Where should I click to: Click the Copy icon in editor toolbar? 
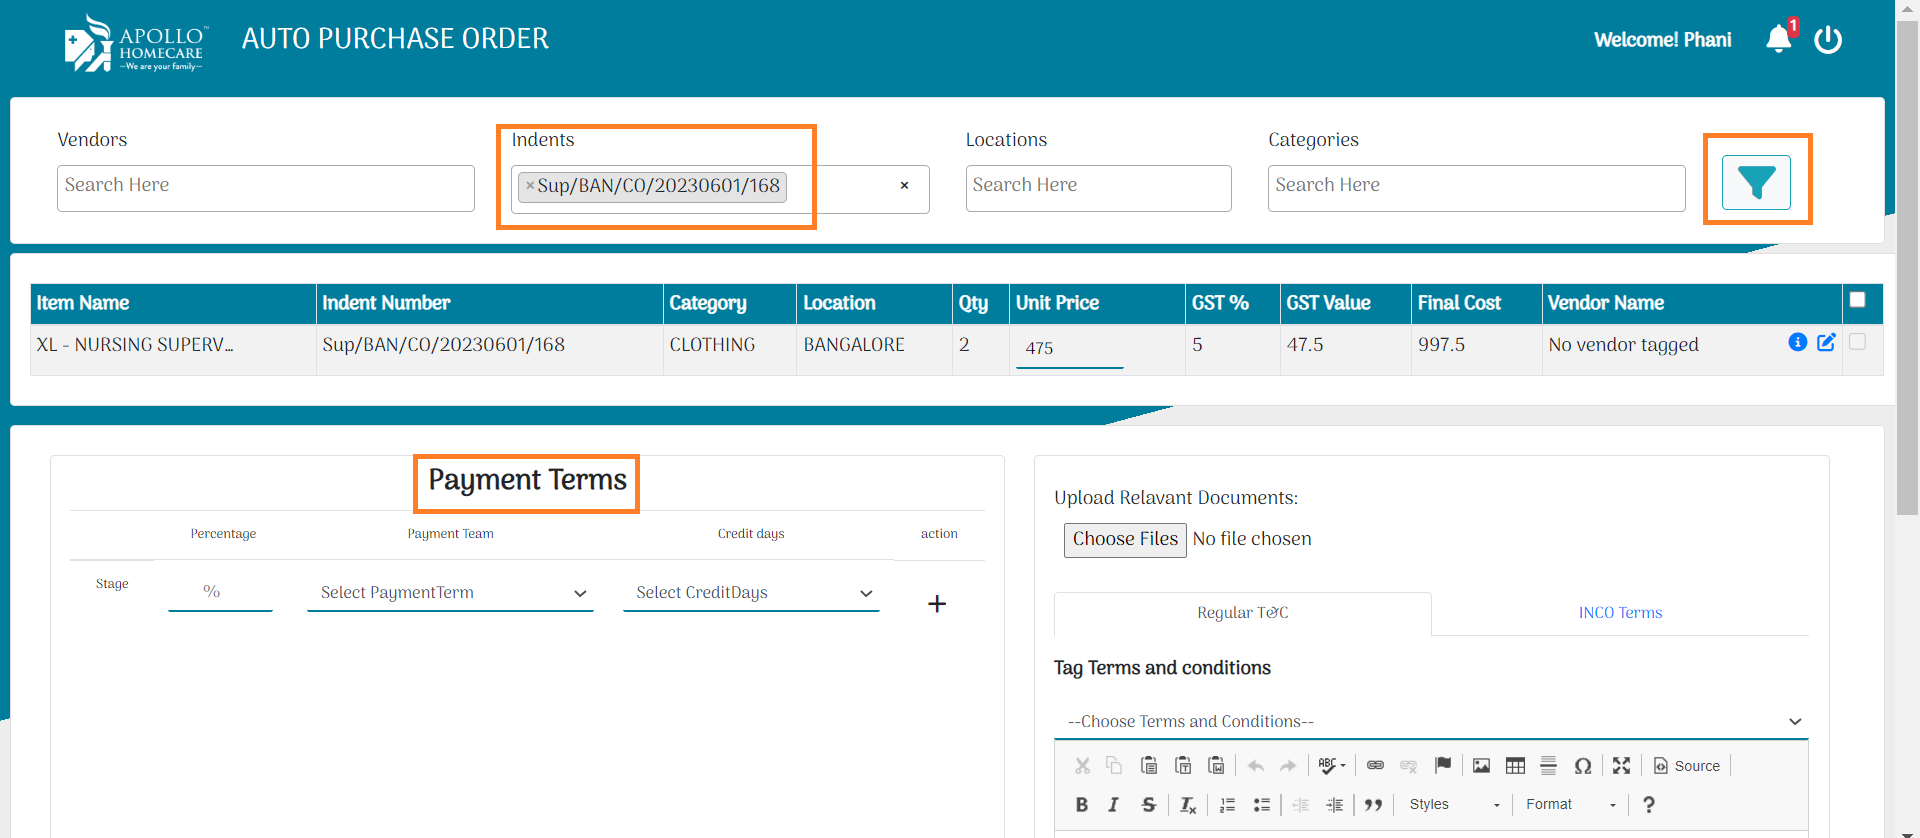click(x=1114, y=766)
